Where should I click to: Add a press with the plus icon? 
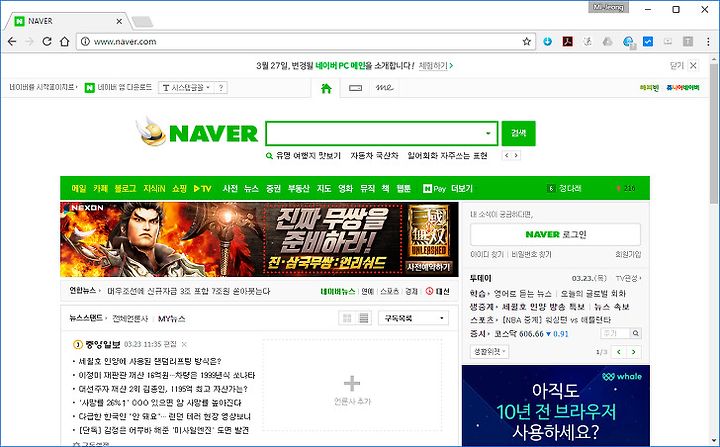(x=352, y=383)
